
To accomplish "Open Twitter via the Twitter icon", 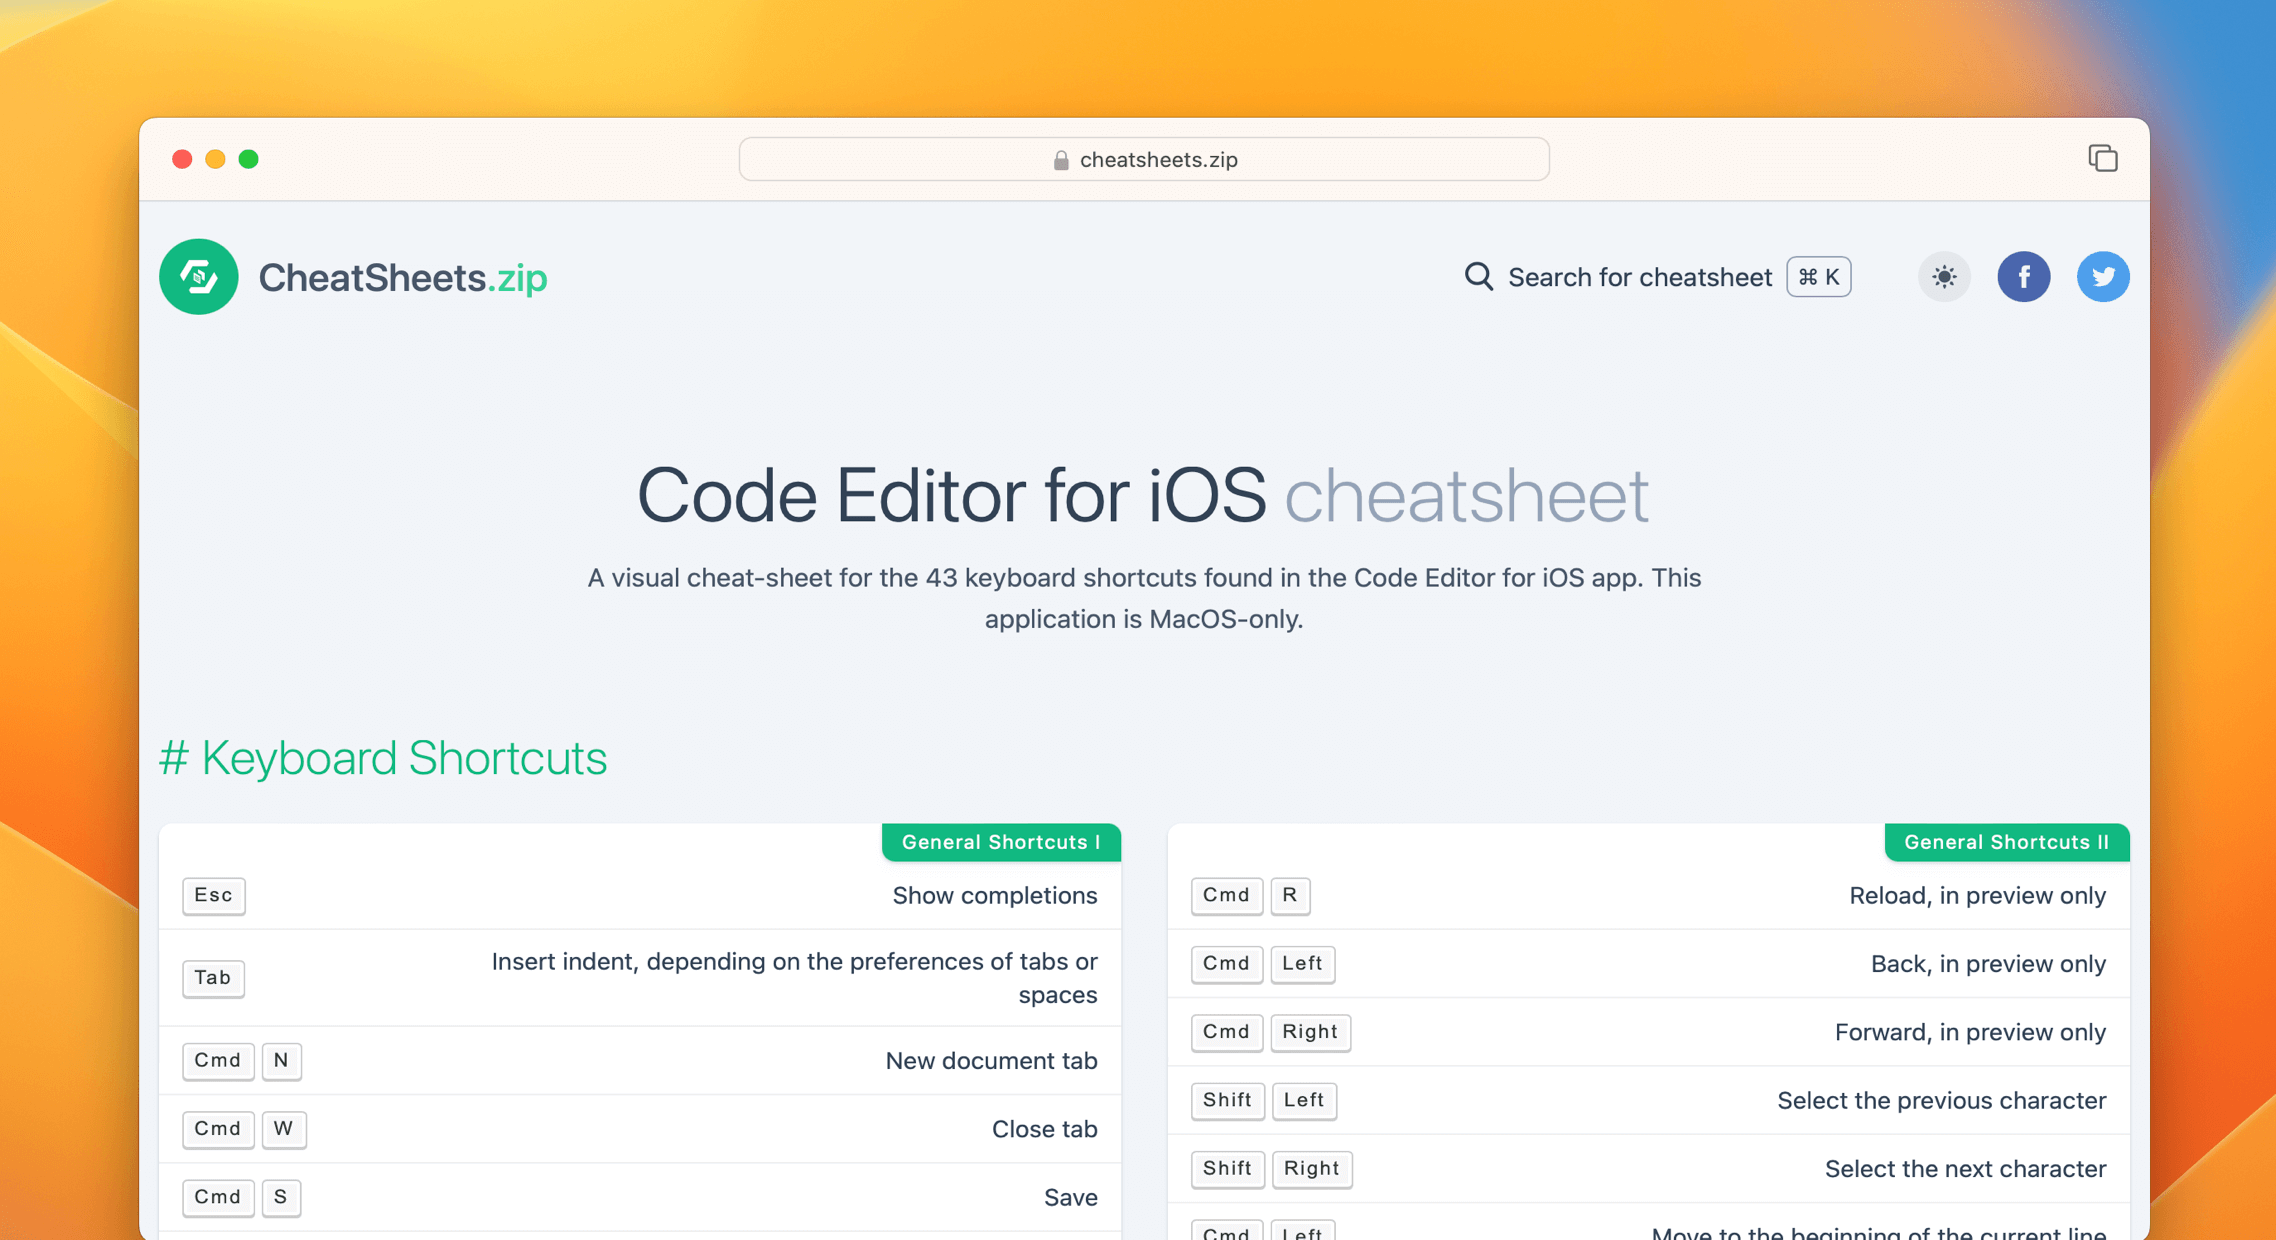I will coord(2103,277).
